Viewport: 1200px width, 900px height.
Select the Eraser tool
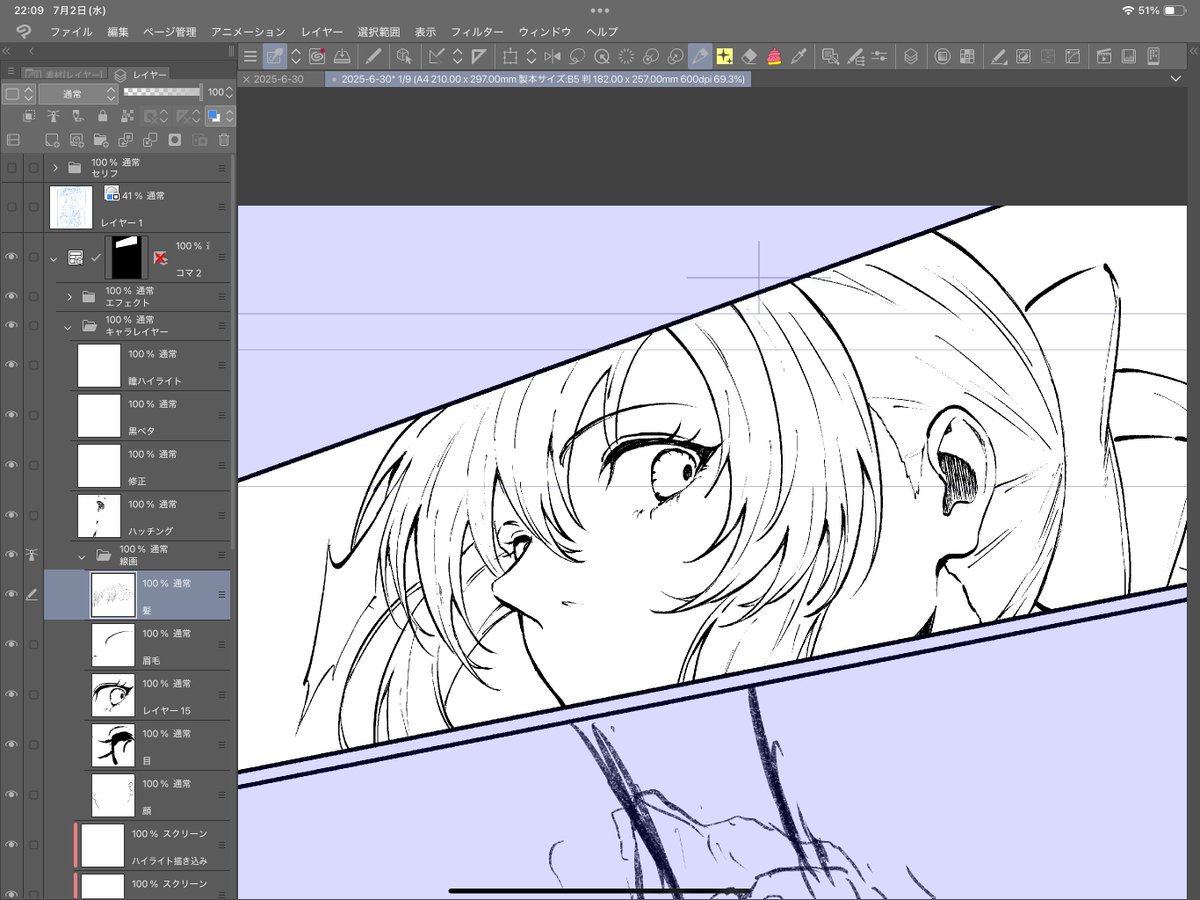point(750,57)
